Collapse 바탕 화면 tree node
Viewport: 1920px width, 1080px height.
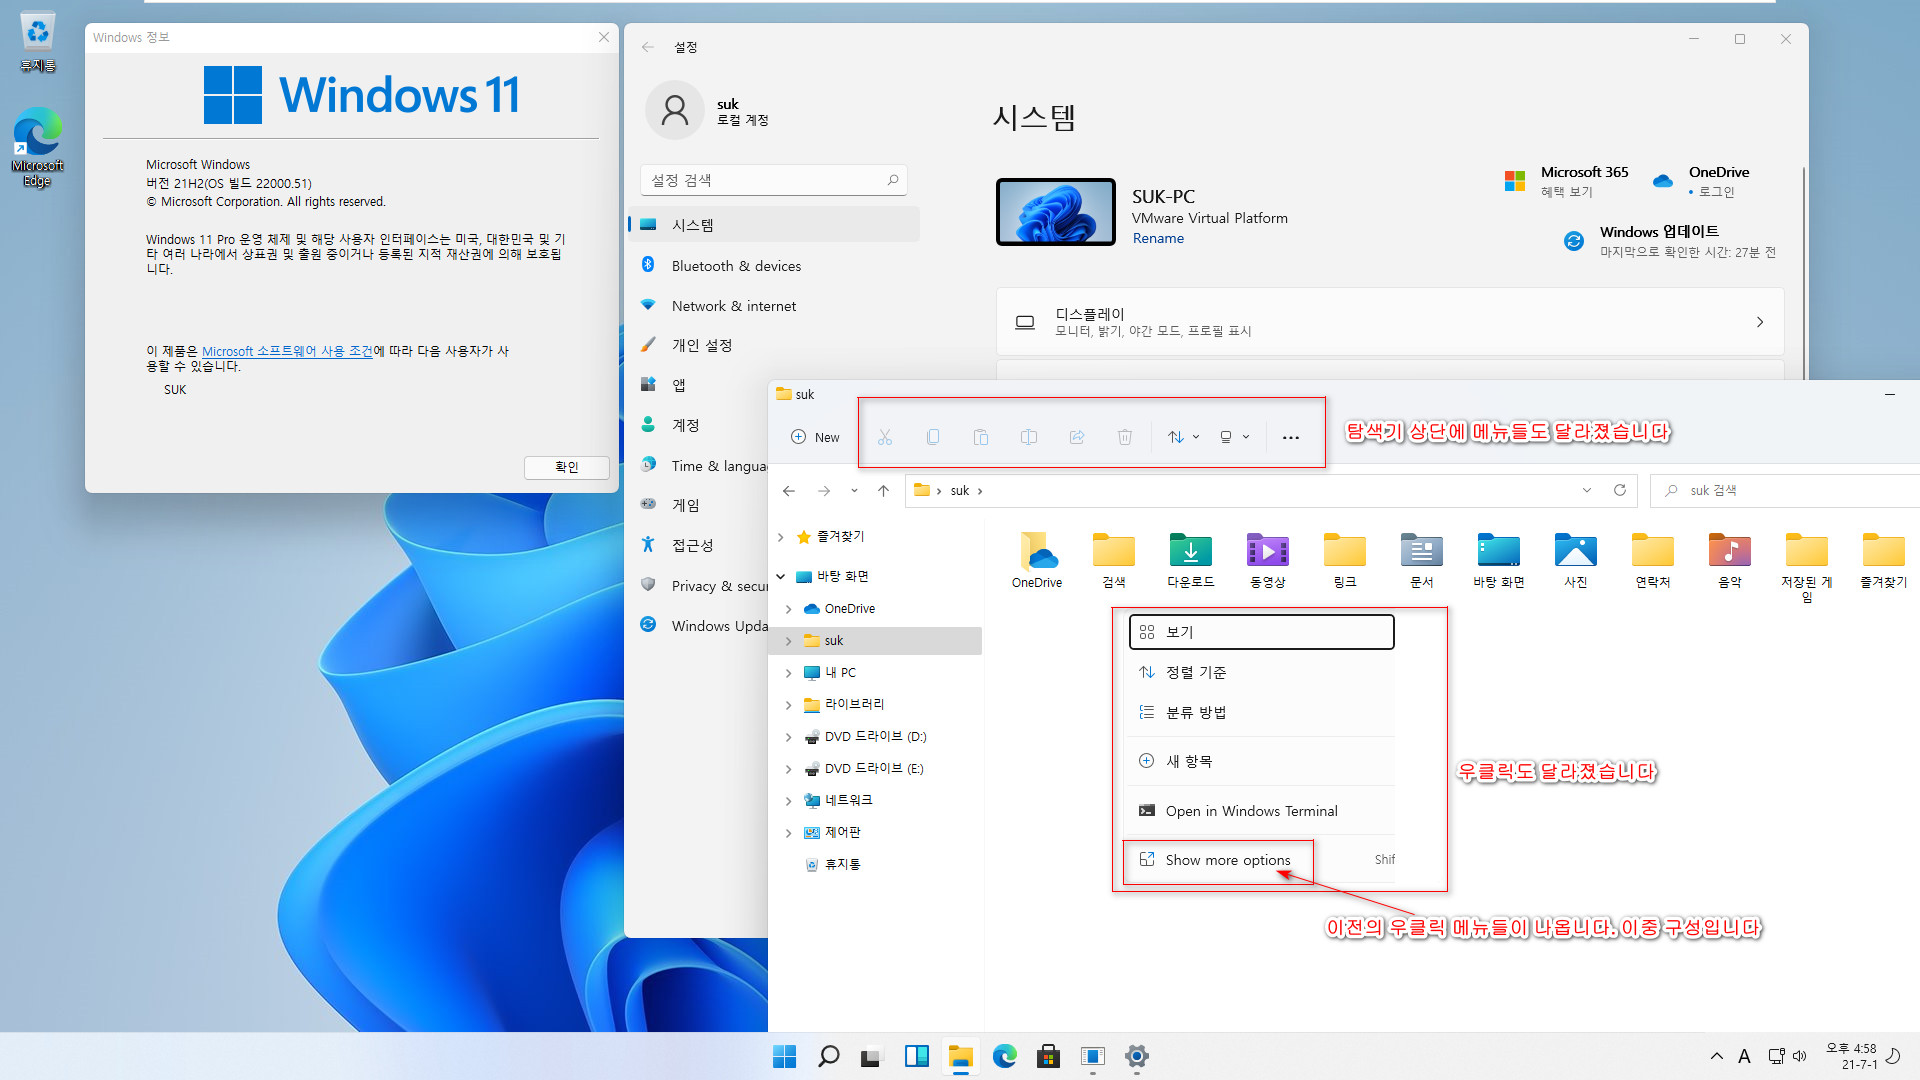[781, 577]
